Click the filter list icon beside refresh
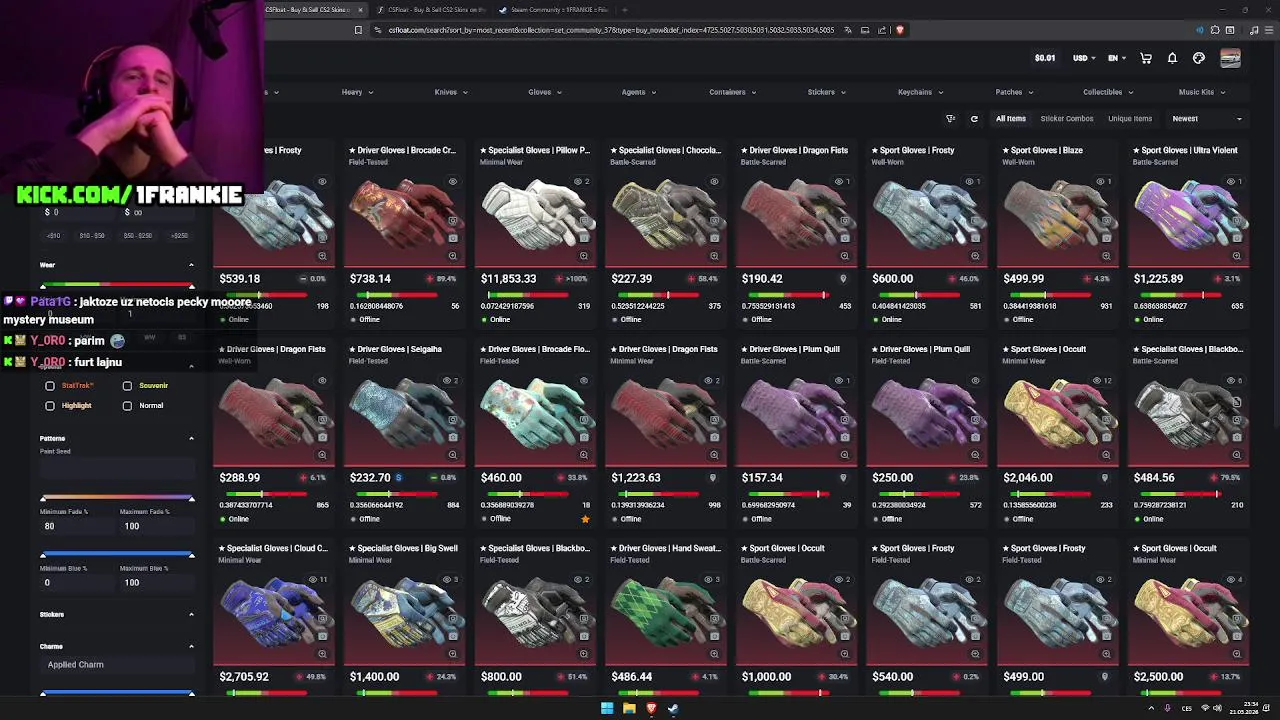Screen dimensions: 1280x720 click(x=951, y=119)
